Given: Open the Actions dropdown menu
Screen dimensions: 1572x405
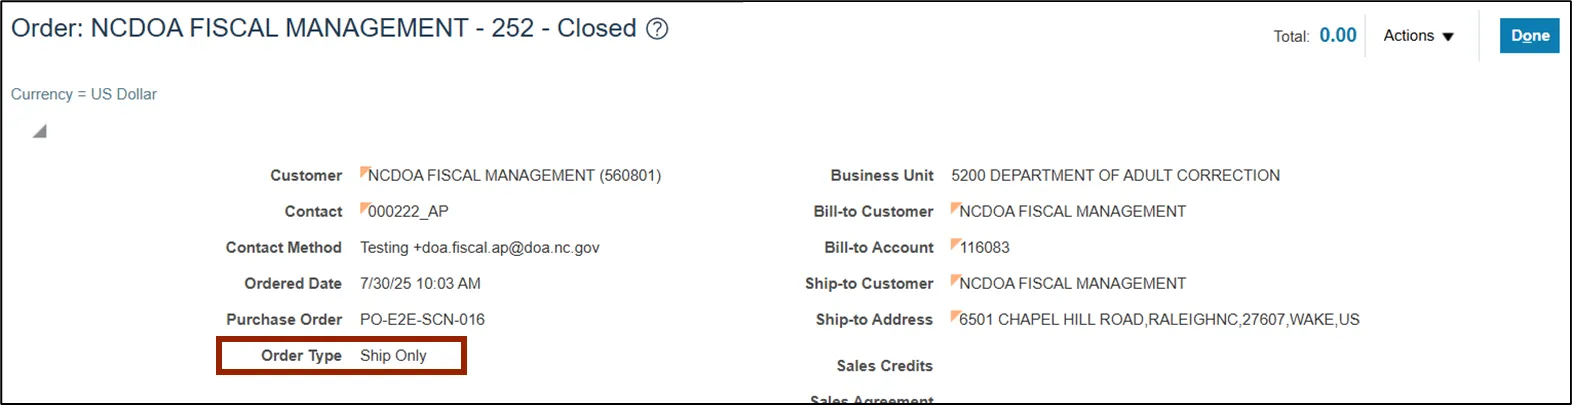Looking at the screenshot, I should 1418,36.
